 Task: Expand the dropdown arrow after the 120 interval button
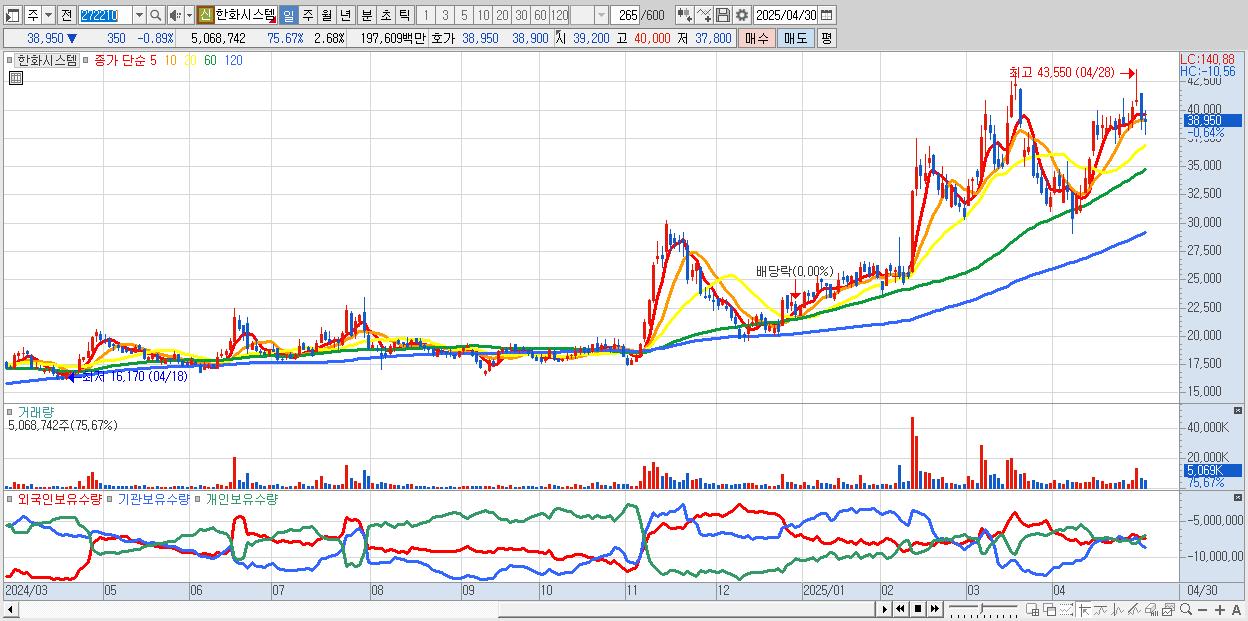[x=601, y=15]
